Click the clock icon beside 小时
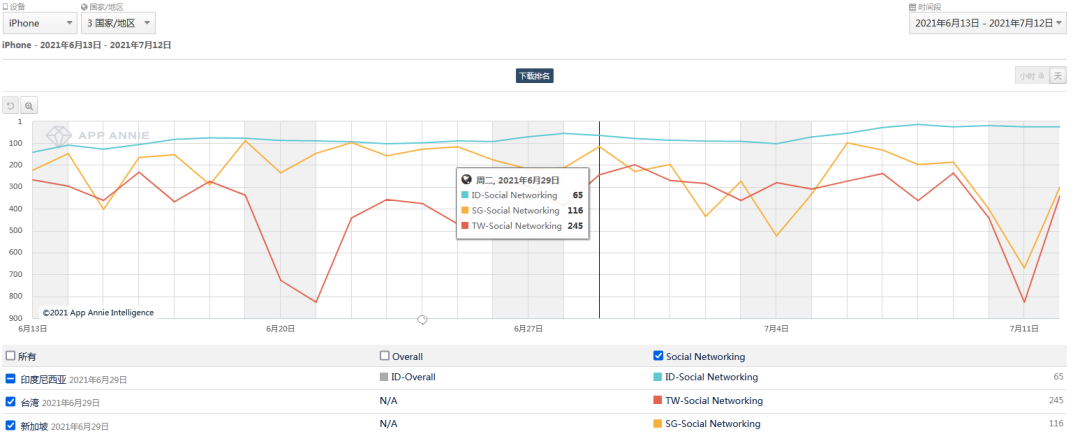Image resolution: width=1080 pixels, height=434 pixels. coord(1041,76)
